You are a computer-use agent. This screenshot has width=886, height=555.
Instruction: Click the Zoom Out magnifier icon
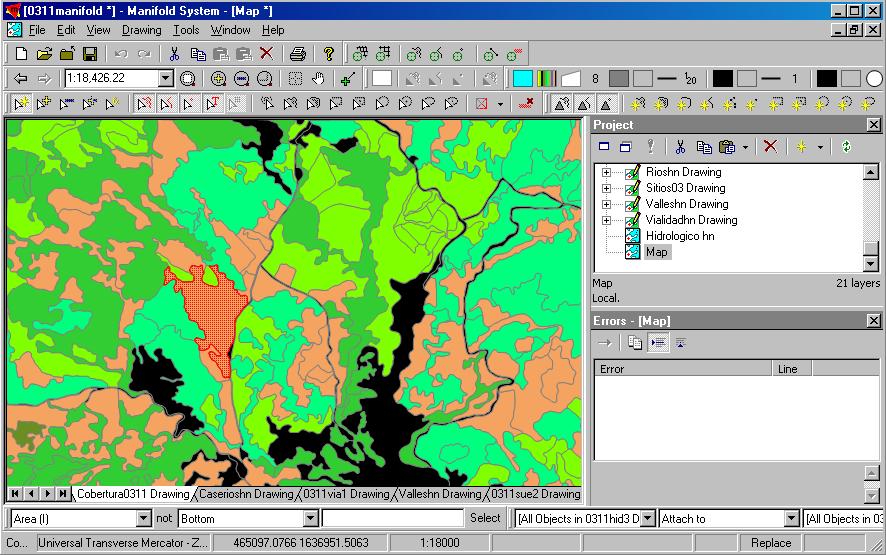[x=241, y=79]
